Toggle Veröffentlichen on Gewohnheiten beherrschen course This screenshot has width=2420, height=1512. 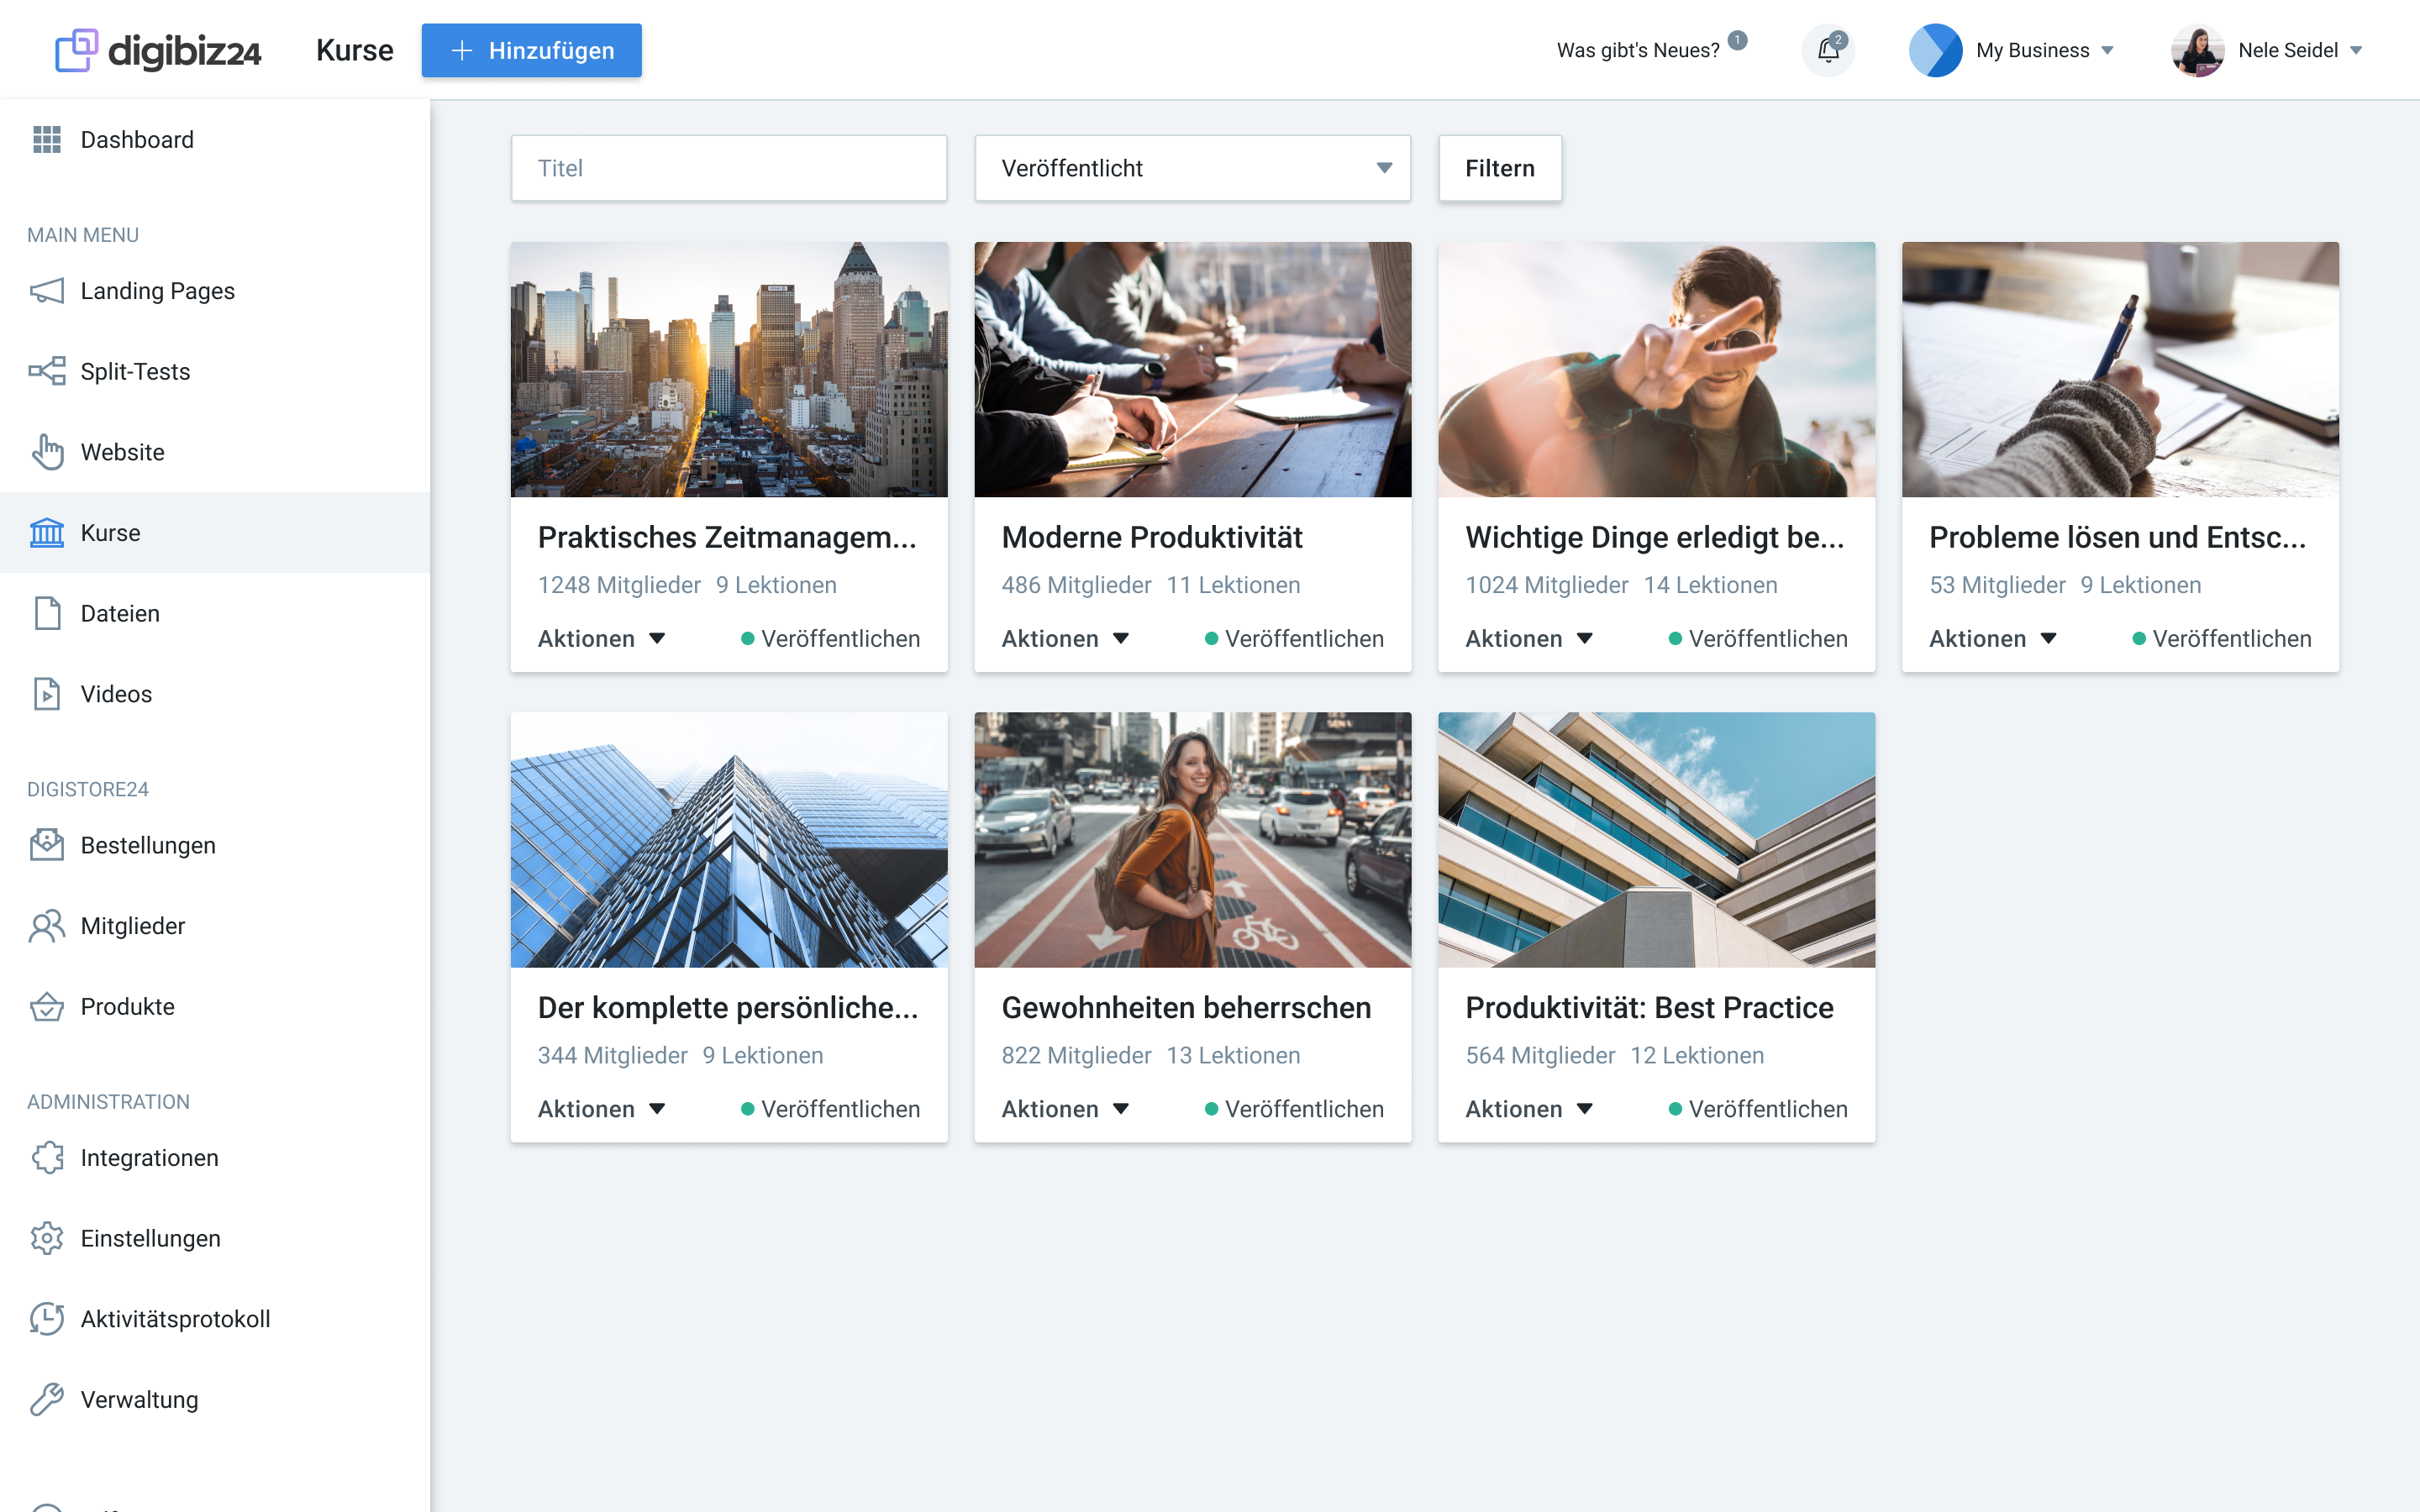1293,1109
